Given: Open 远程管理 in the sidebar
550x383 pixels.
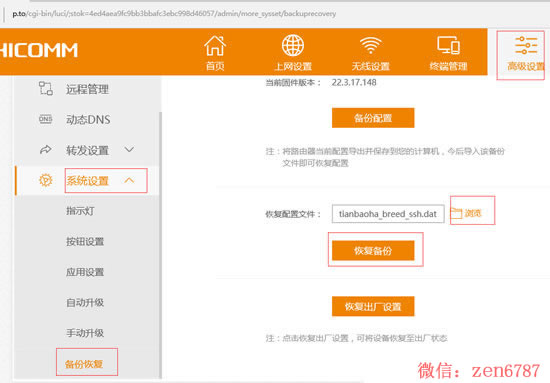Looking at the screenshot, I should coord(87,89).
